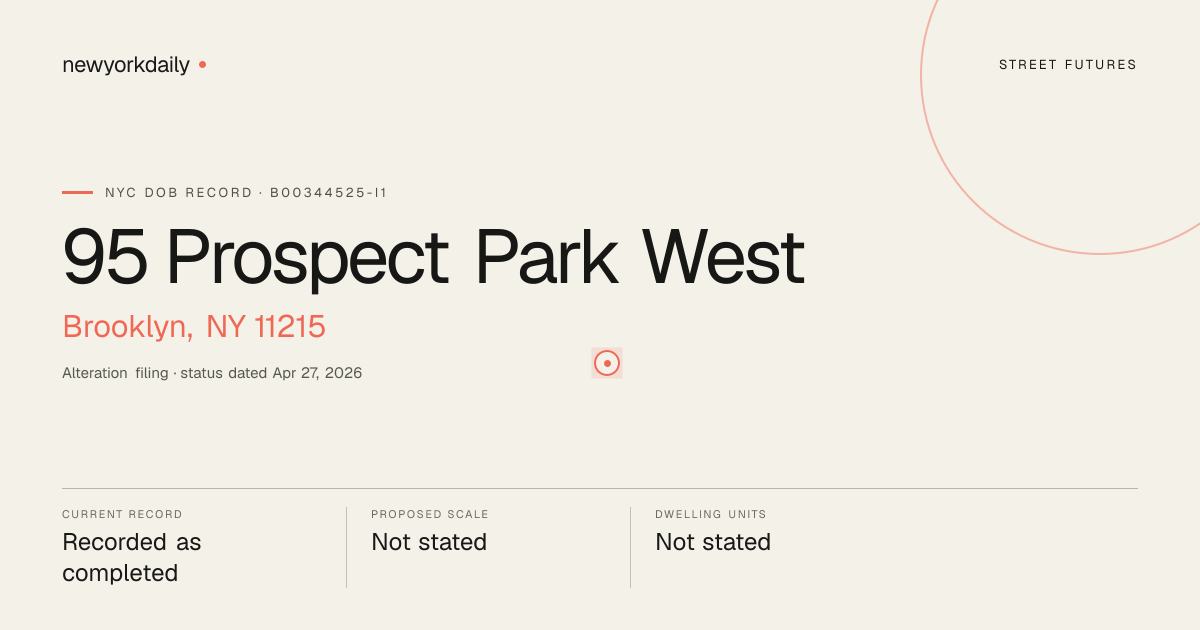Screen dimensions: 1200x630
Task: Click the Brooklyn, NY 11215 address line
Action: coord(194,327)
